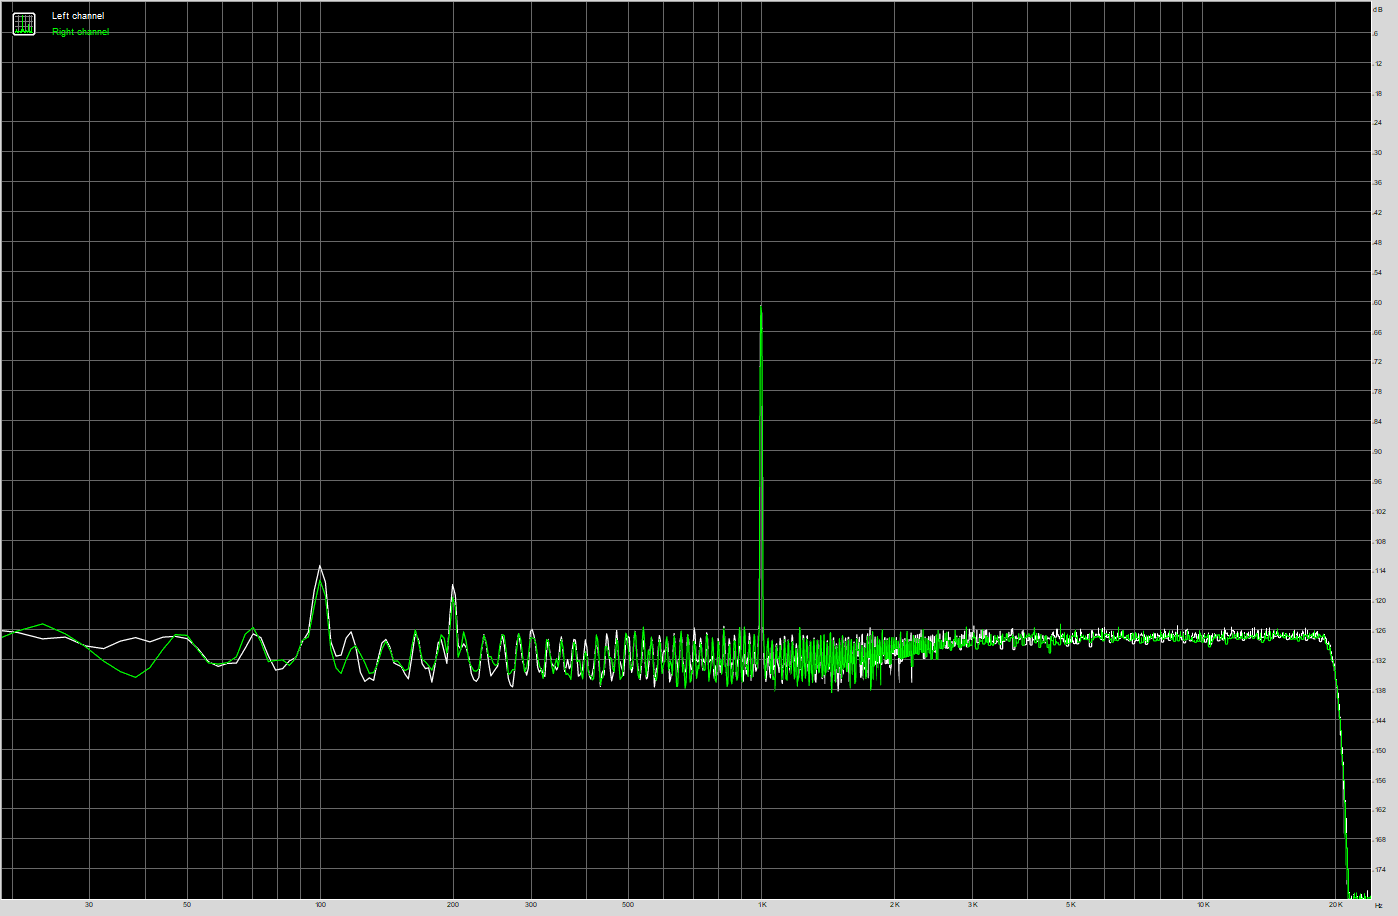
Task: Click the 1K frequency axis label
Action: click(x=762, y=905)
